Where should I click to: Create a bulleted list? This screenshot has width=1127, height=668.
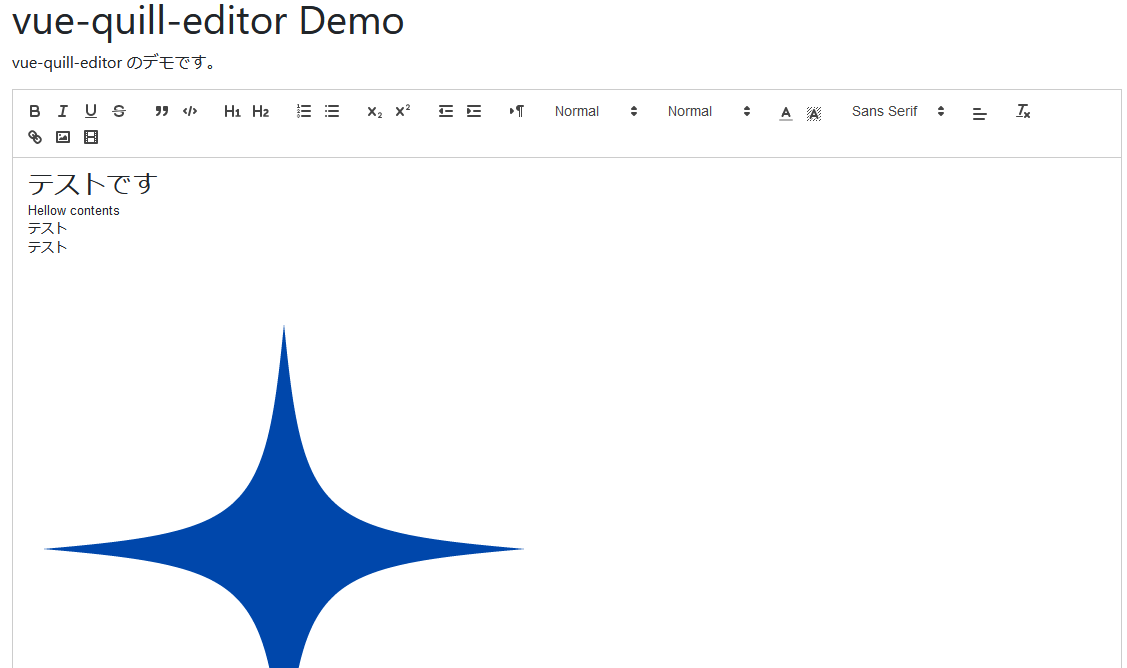tap(331, 111)
